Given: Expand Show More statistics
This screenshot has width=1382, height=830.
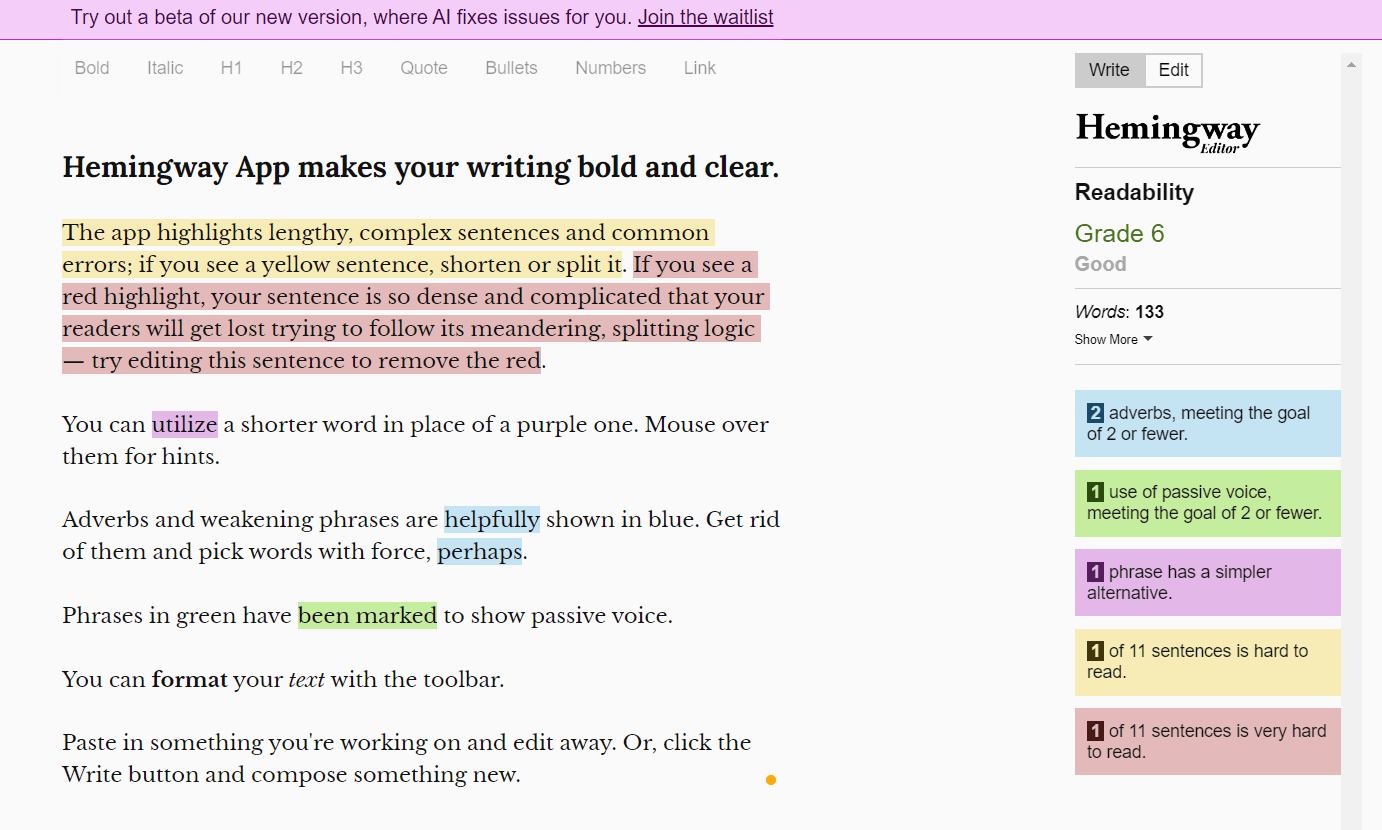Looking at the screenshot, I should coord(1113,339).
